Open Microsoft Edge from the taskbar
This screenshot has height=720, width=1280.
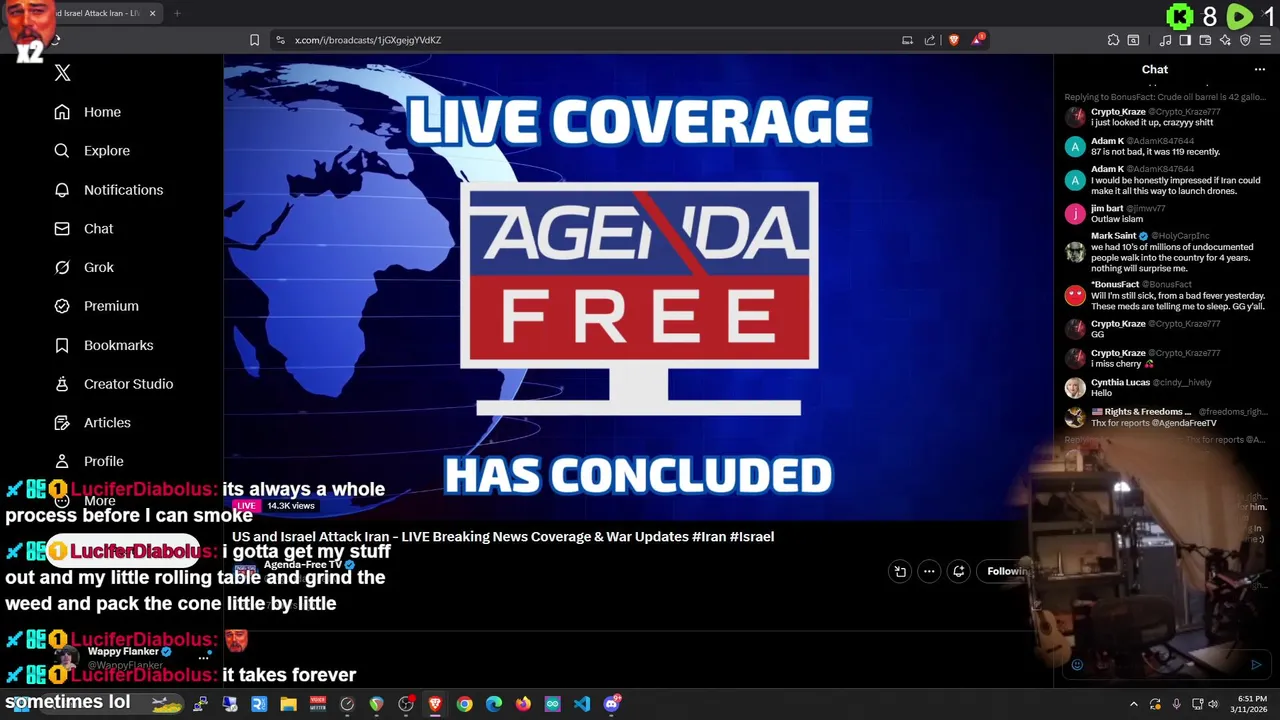click(x=494, y=704)
